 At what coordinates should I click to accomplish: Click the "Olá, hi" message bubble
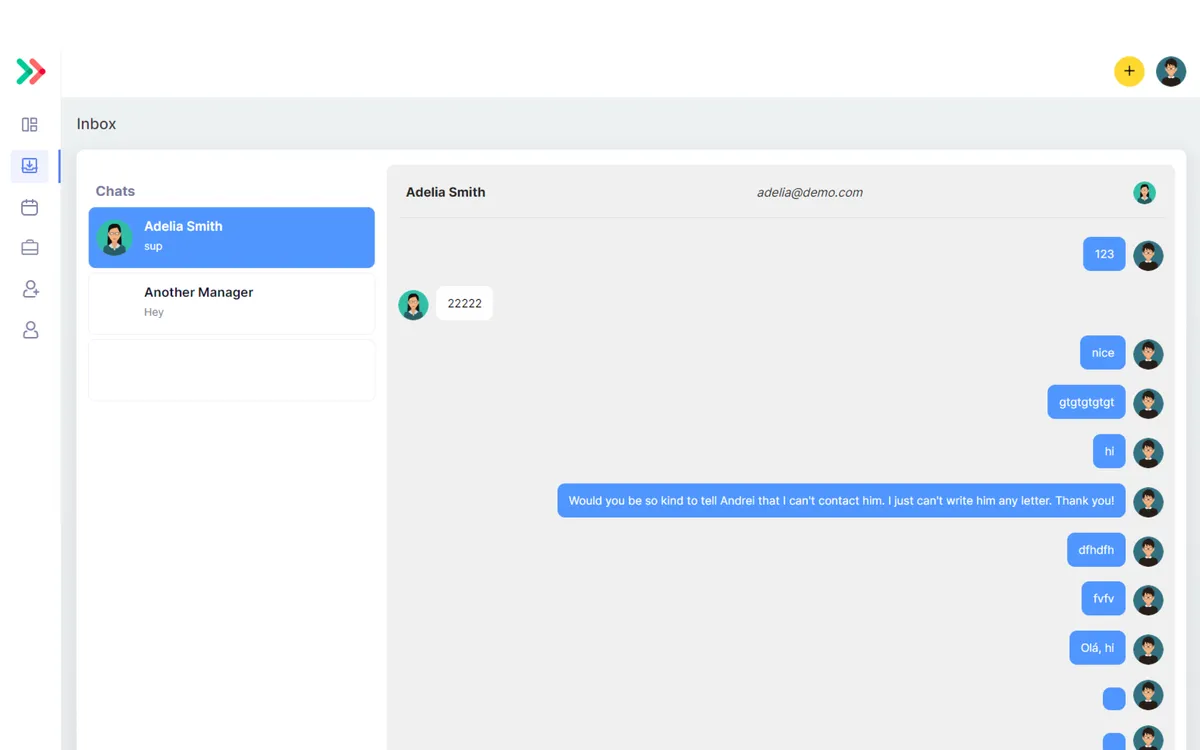(x=1097, y=647)
